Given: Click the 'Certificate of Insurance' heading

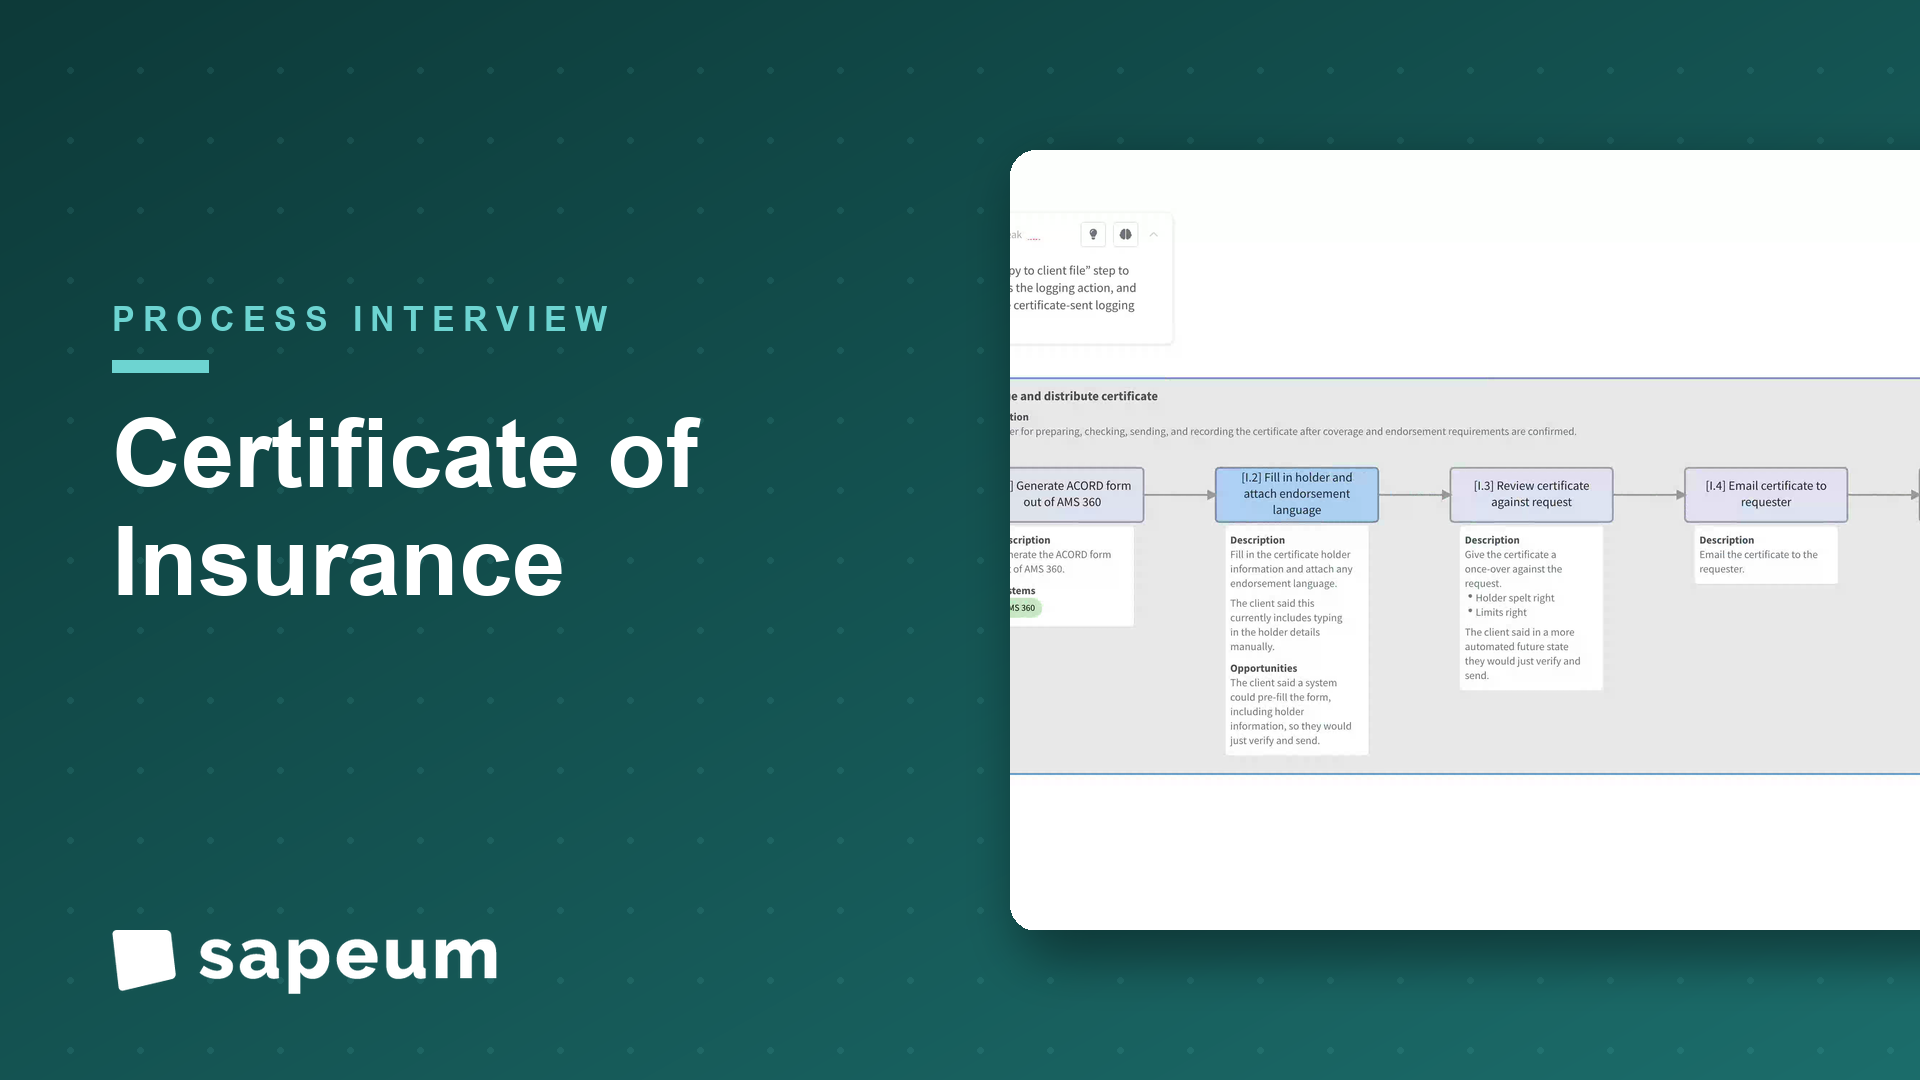Looking at the screenshot, I should tap(407, 508).
